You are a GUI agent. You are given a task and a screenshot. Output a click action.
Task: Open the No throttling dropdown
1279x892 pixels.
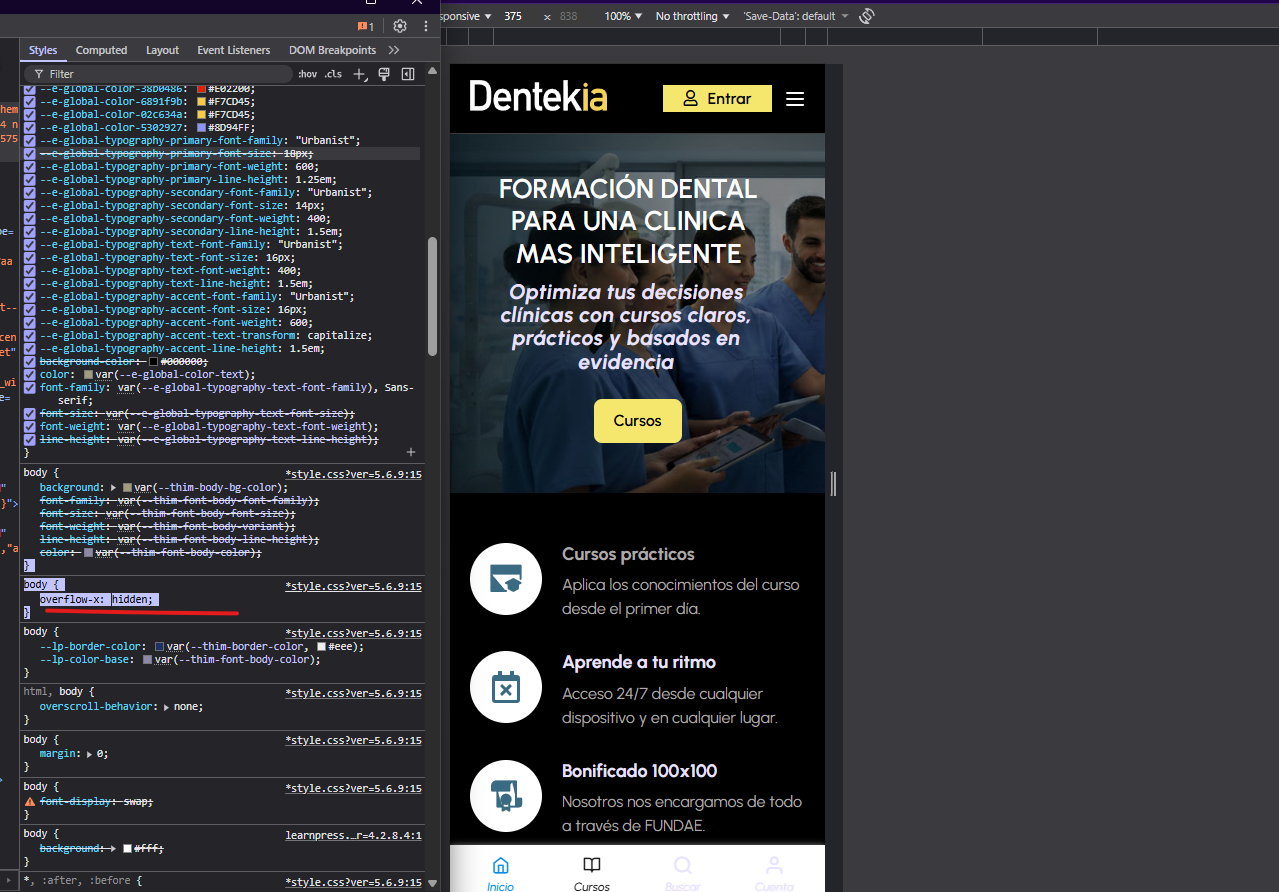point(692,16)
